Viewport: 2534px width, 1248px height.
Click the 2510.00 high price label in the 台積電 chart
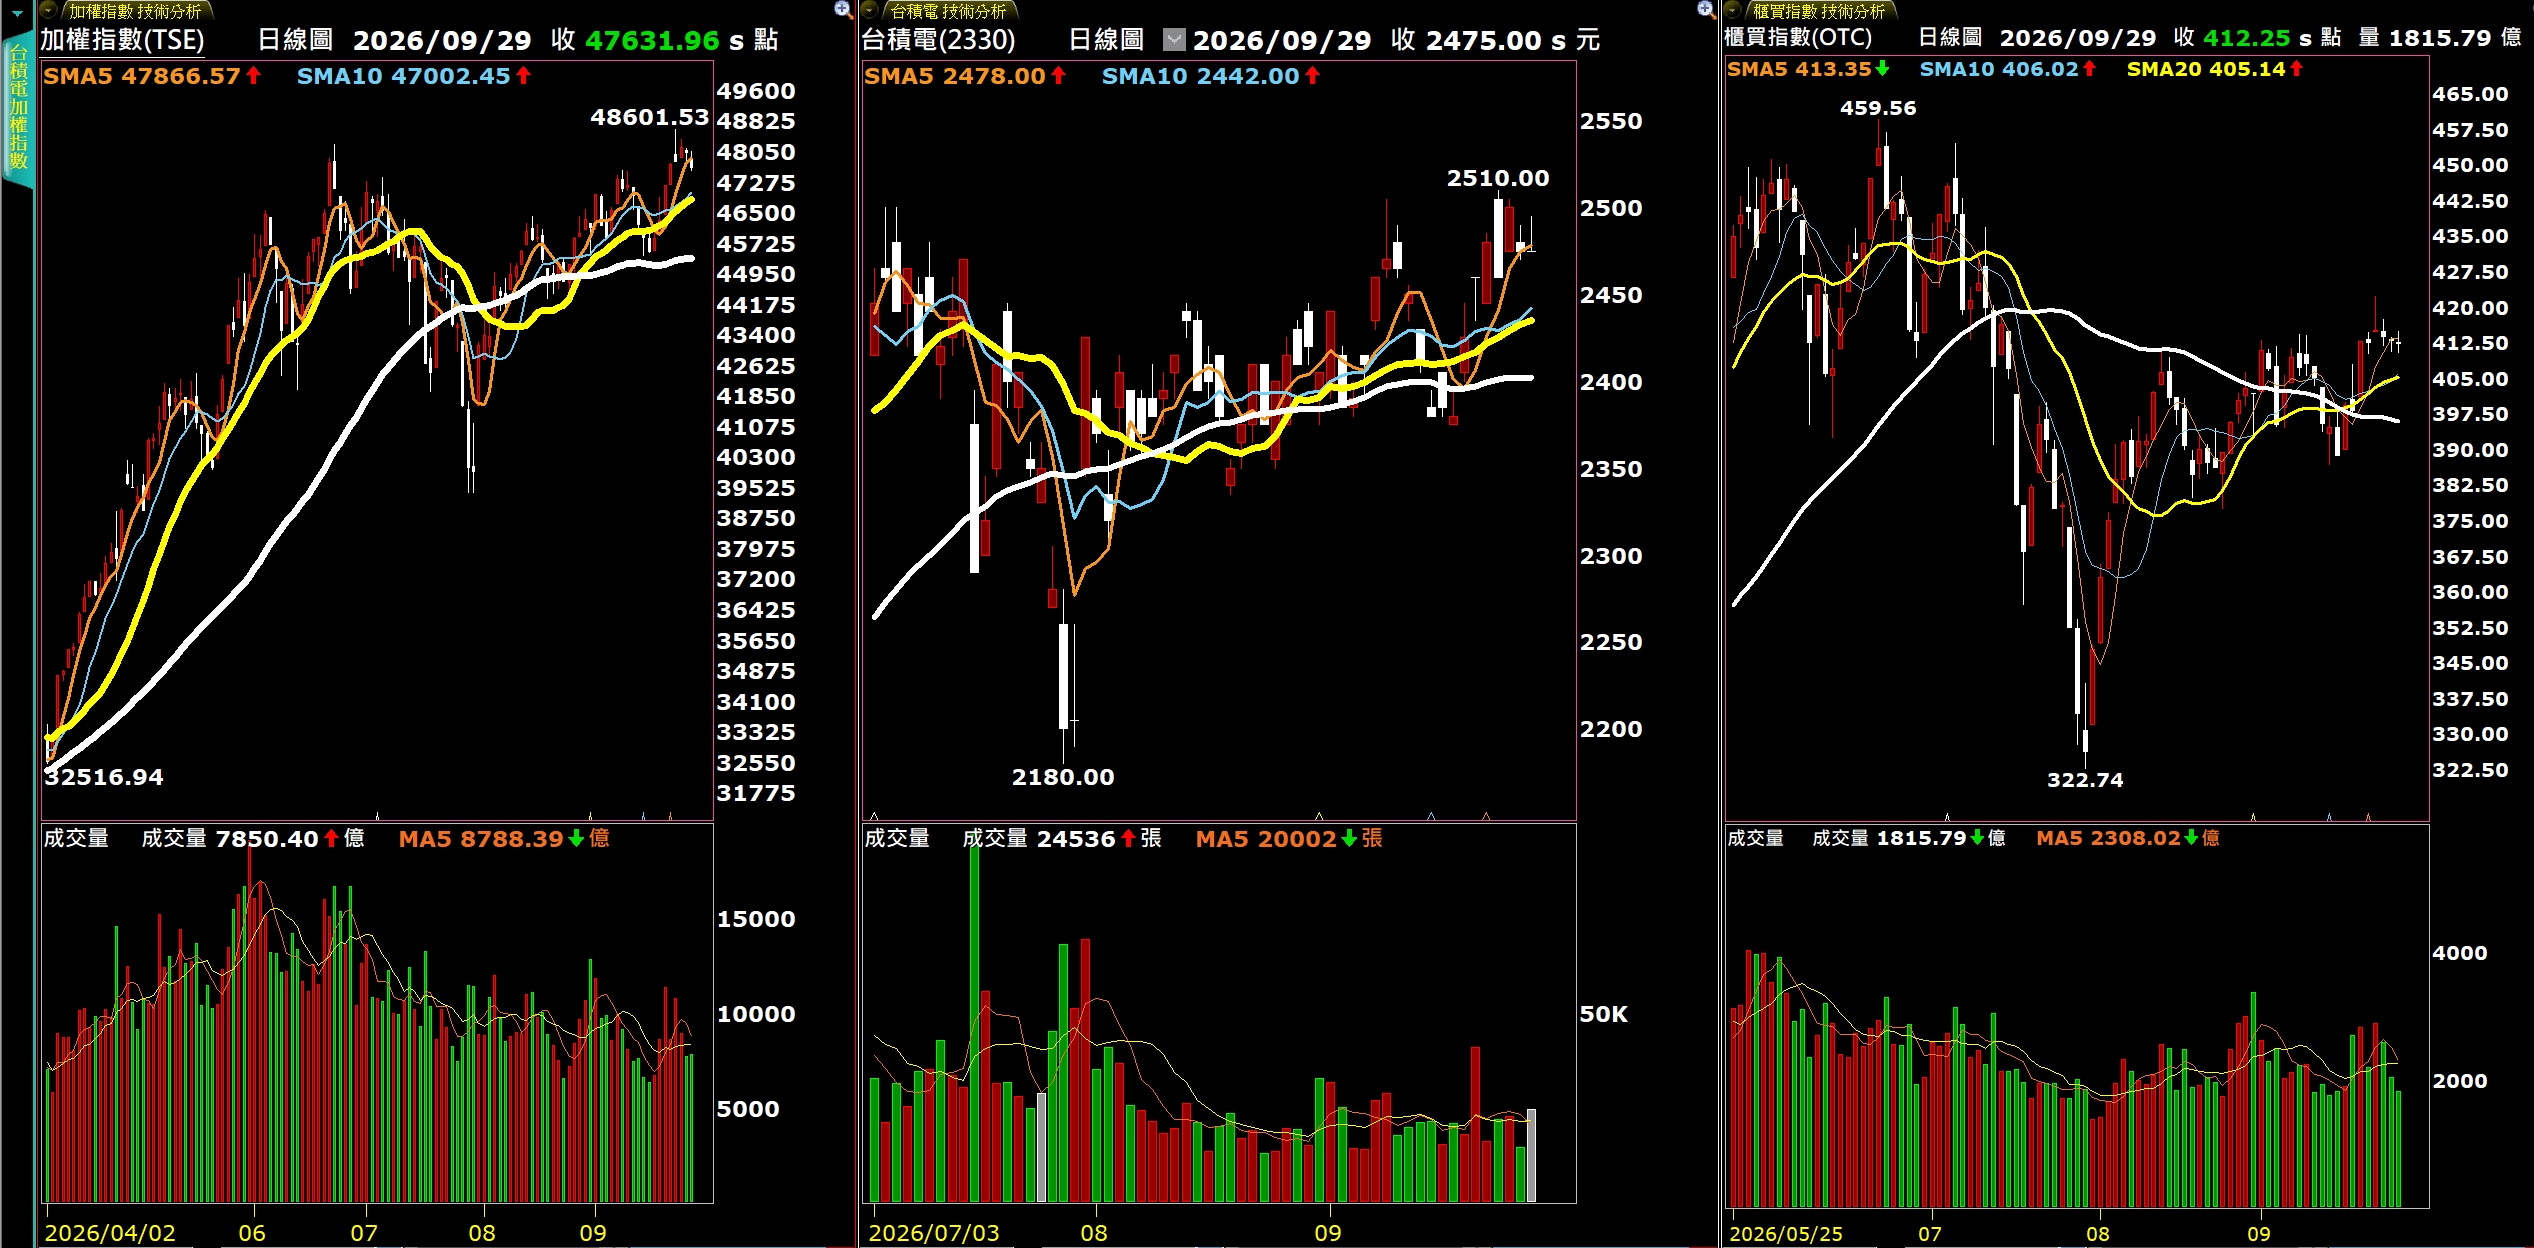[x=1497, y=179]
